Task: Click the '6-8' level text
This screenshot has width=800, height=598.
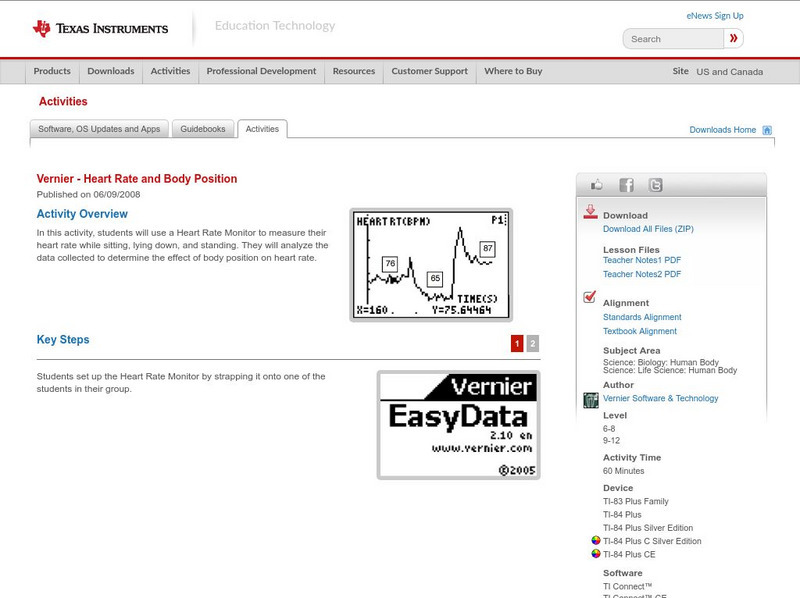Action: [609, 429]
